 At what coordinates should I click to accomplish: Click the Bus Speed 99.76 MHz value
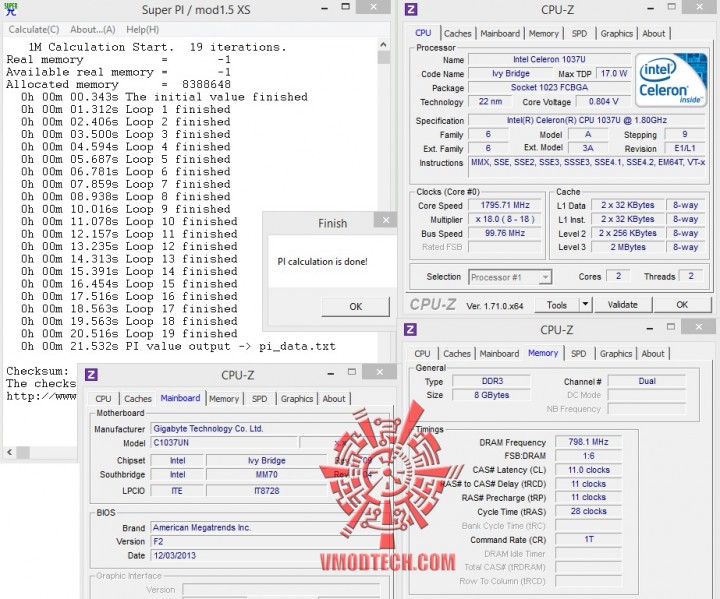tap(505, 233)
